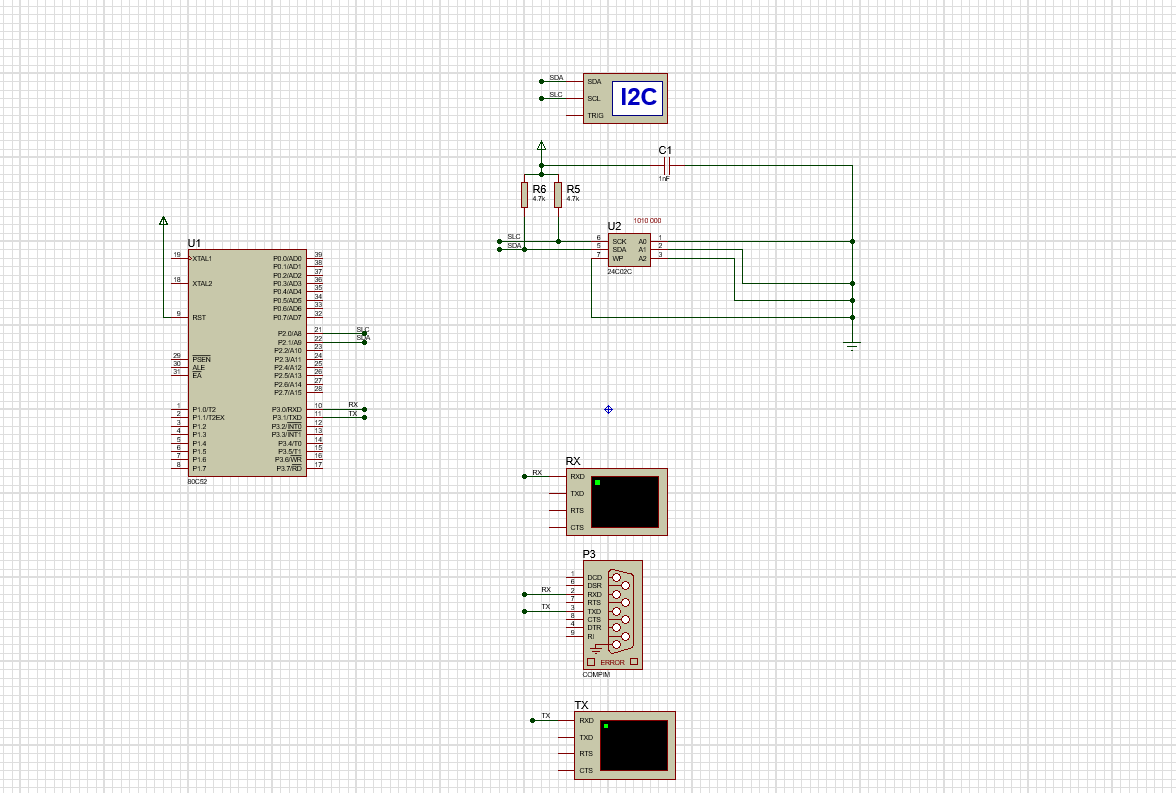Click pin P3.0/RXD on U1
The width and height of the screenshot is (1176, 793).
pos(286,410)
